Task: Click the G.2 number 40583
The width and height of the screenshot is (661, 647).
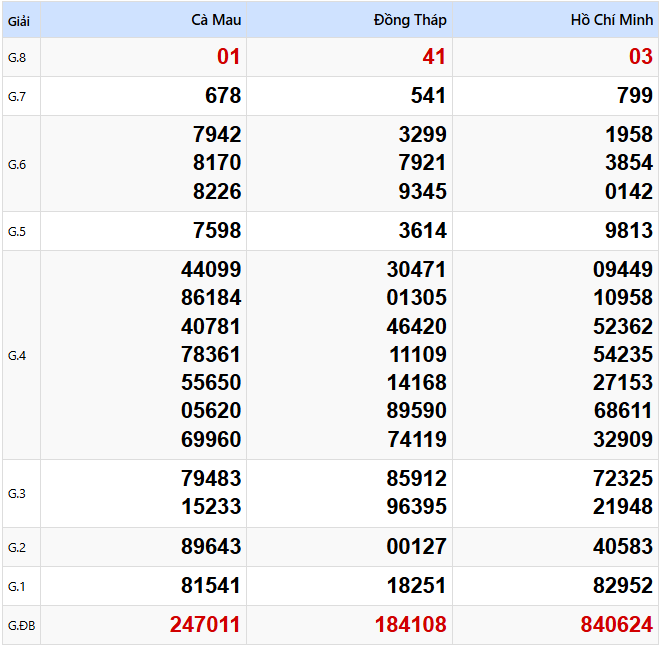Action: pyautogui.click(x=623, y=547)
